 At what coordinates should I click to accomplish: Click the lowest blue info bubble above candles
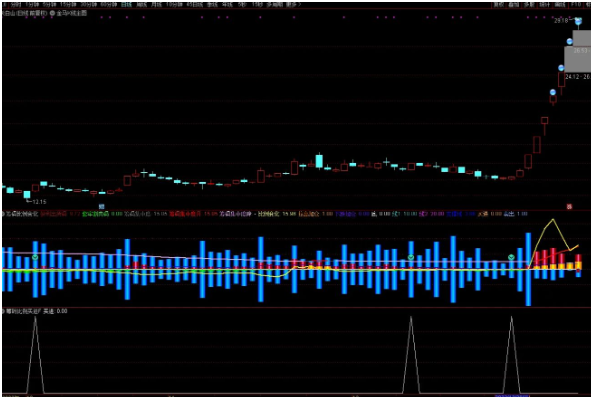coord(553,92)
